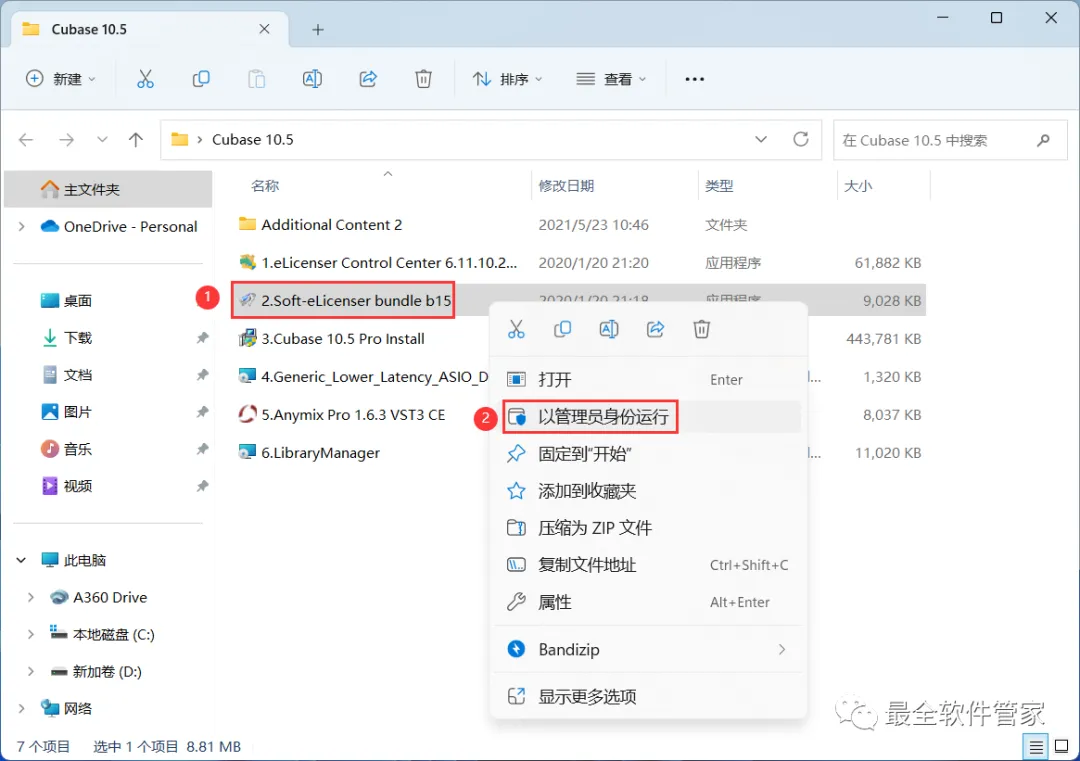Unpin 下载 using its pin icon
1080x761 pixels.
pos(202,338)
